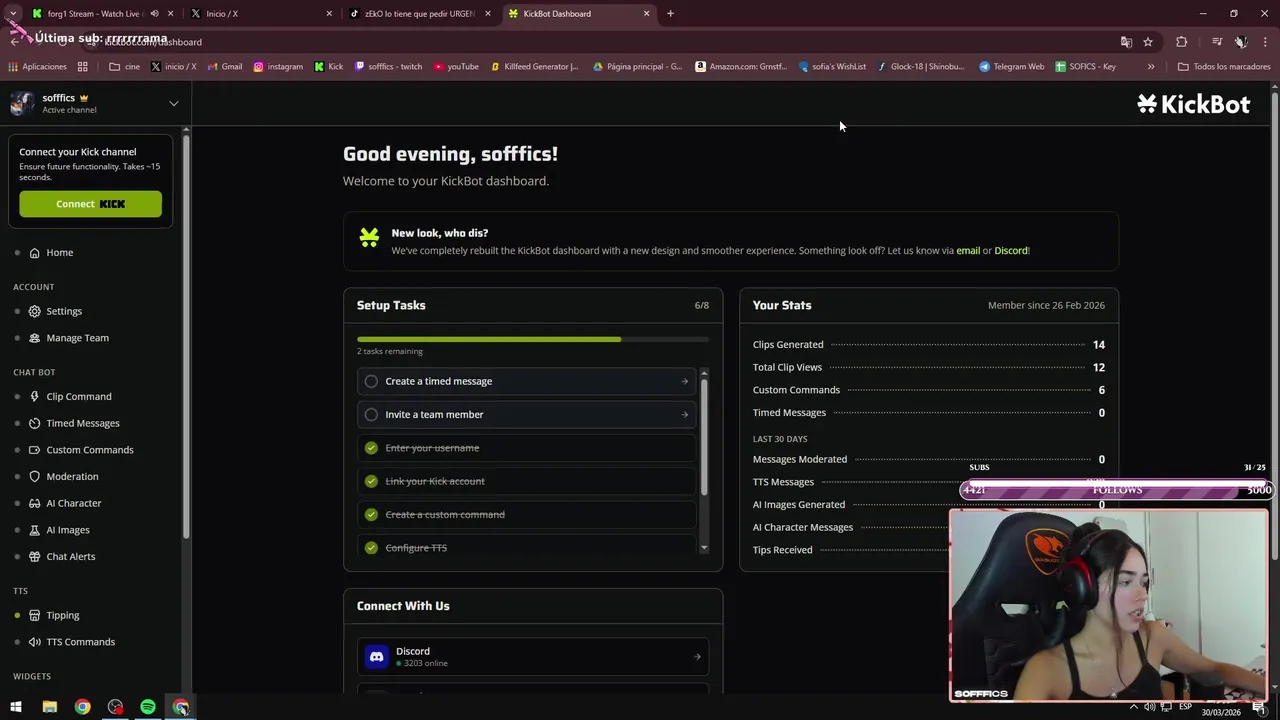Check off 'Create a timed message' circle
Screen dimensions: 1280x720
[x=371, y=381]
